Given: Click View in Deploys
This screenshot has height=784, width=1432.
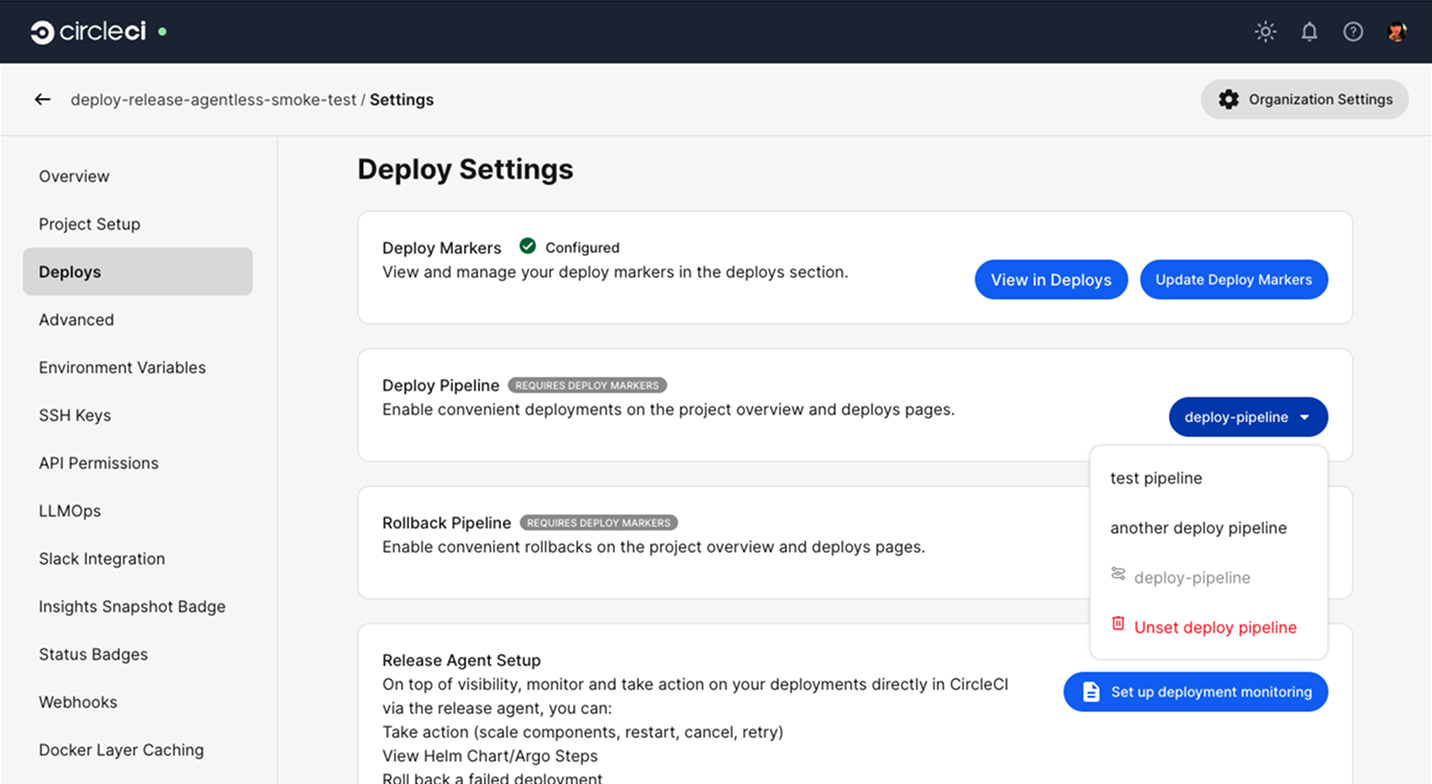Looking at the screenshot, I should (x=1051, y=279).
